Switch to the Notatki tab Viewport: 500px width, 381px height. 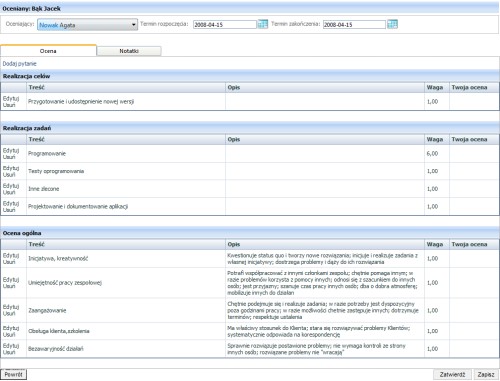(129, 51)
